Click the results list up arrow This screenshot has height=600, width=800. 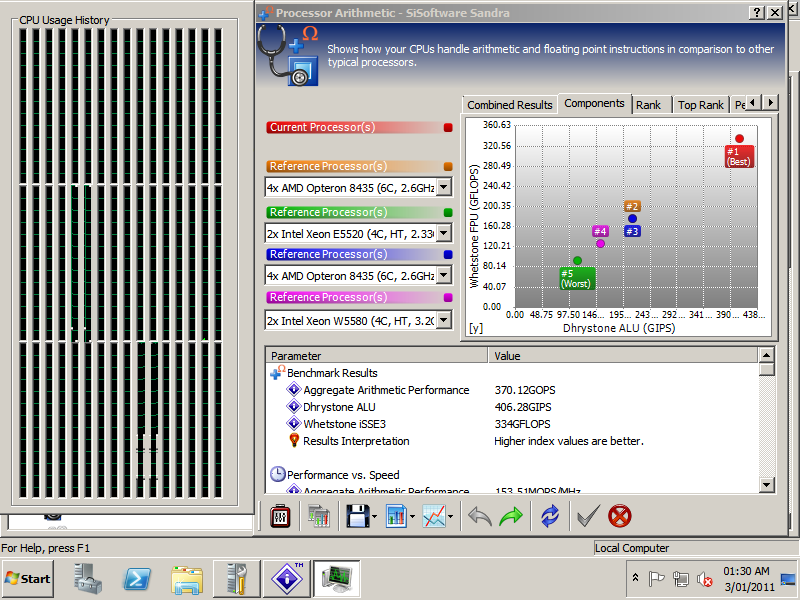(766, 355)
